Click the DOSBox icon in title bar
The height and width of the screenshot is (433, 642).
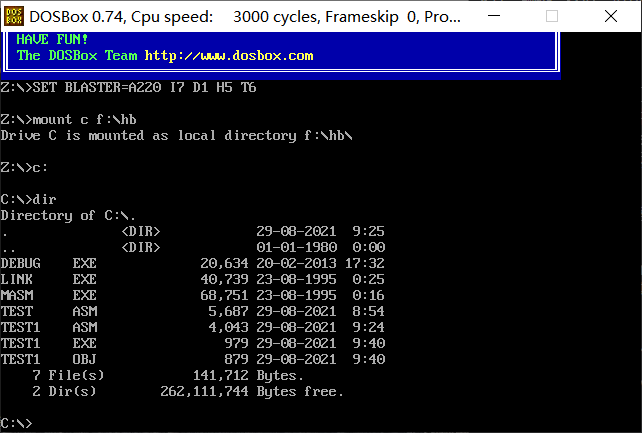coord(14,16)
